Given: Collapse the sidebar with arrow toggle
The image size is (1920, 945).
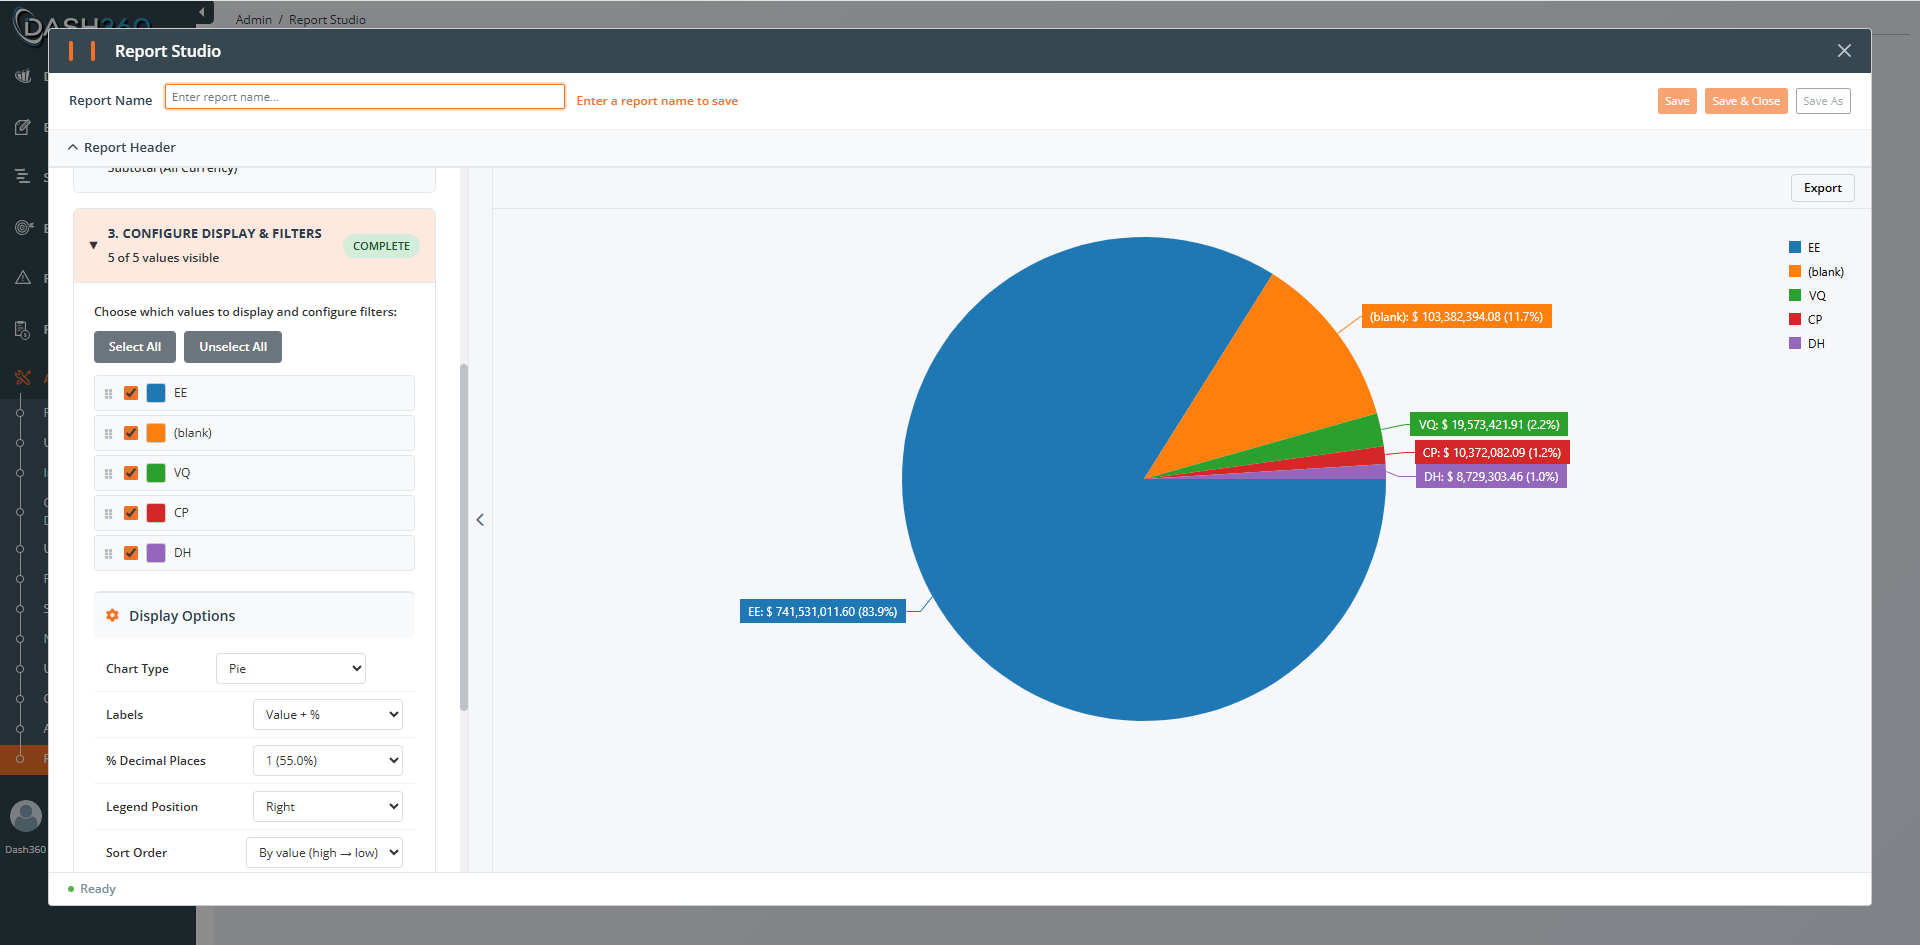Looking at the screenshot, I should [203, 12].
